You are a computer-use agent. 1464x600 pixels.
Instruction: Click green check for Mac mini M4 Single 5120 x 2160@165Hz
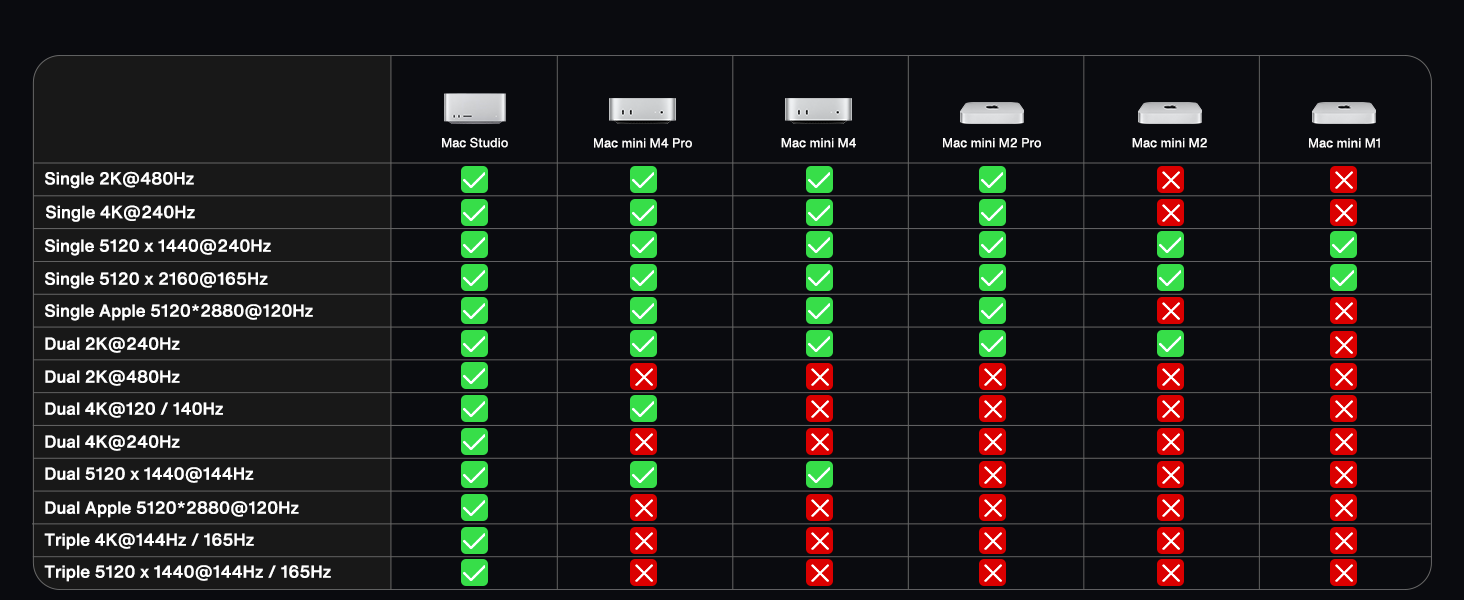click(819, 278)
